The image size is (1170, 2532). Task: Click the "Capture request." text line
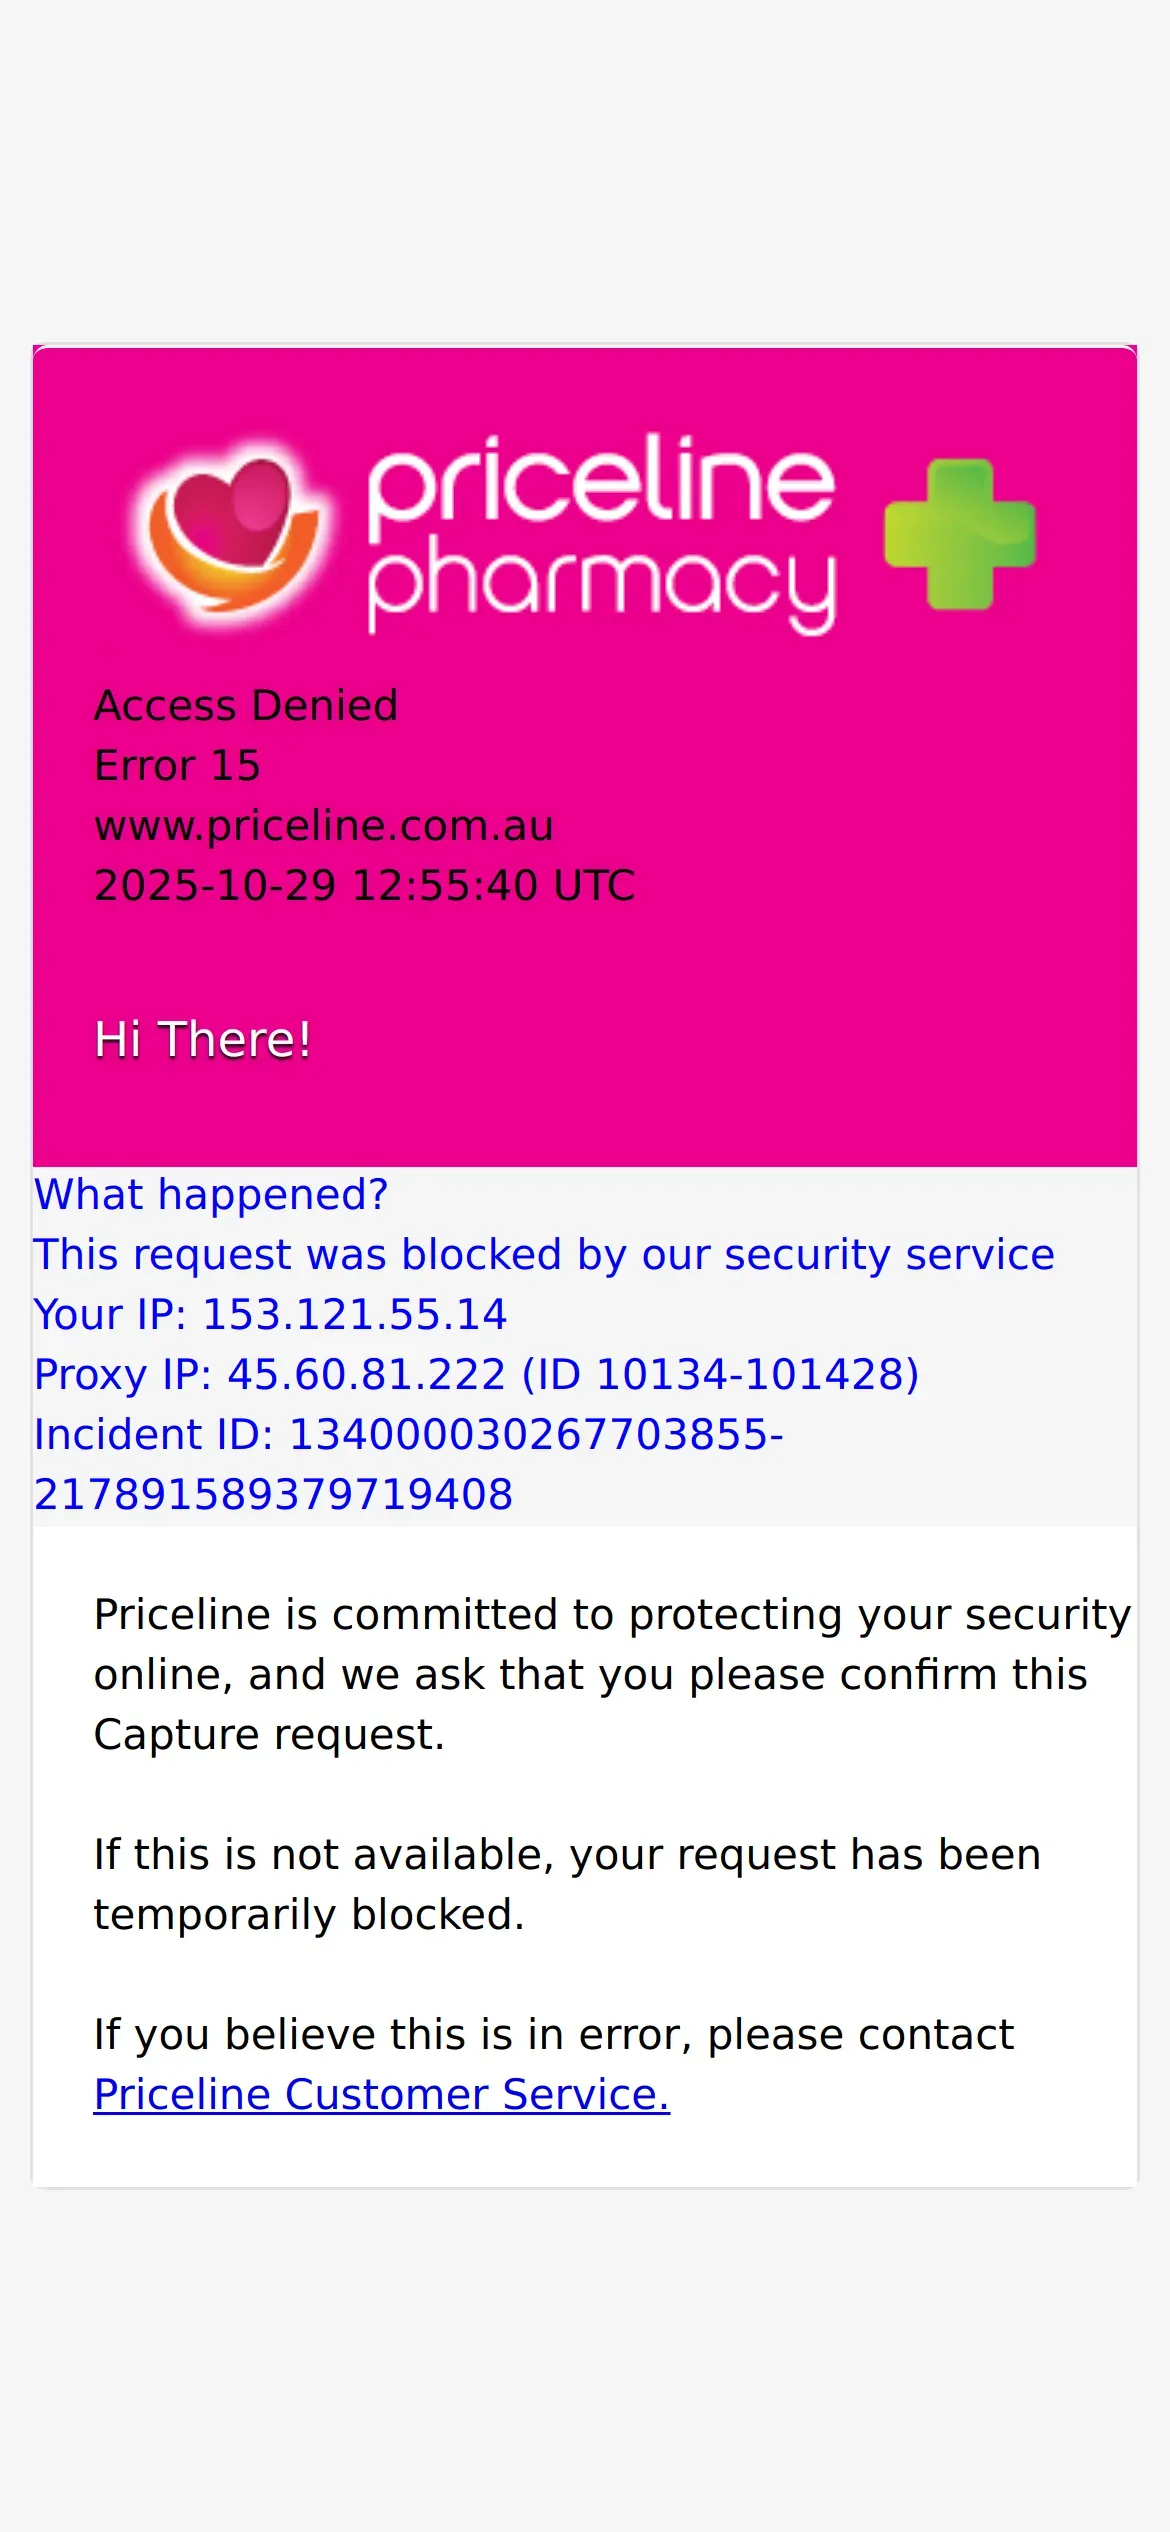tap(269, 1734)
